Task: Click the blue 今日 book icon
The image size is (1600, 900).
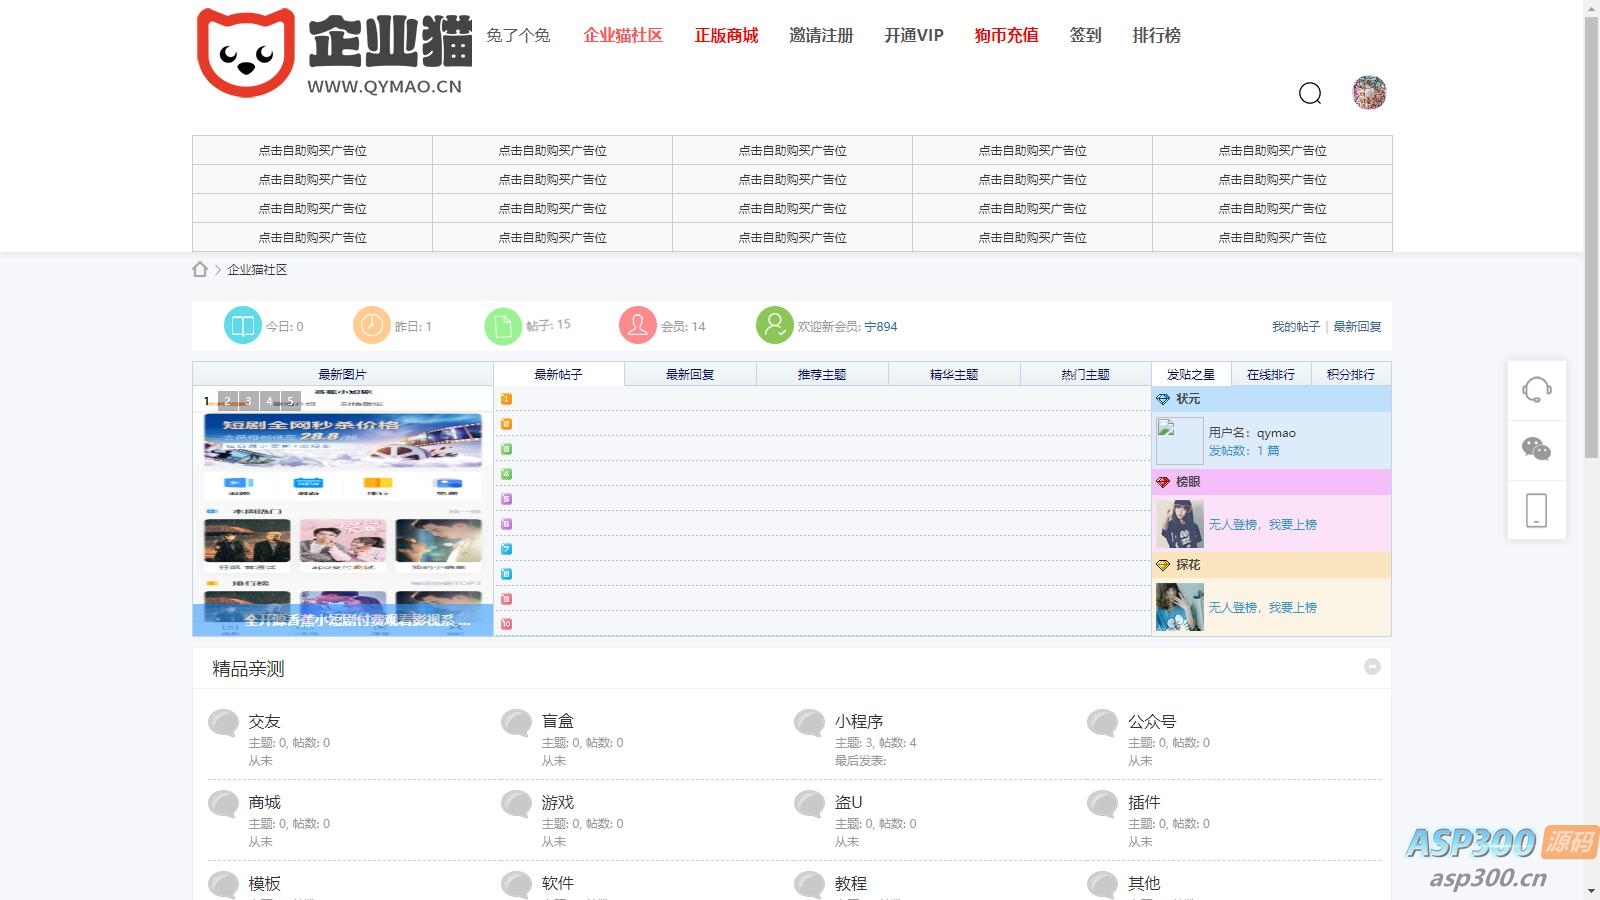Action: tap(240, 325)
